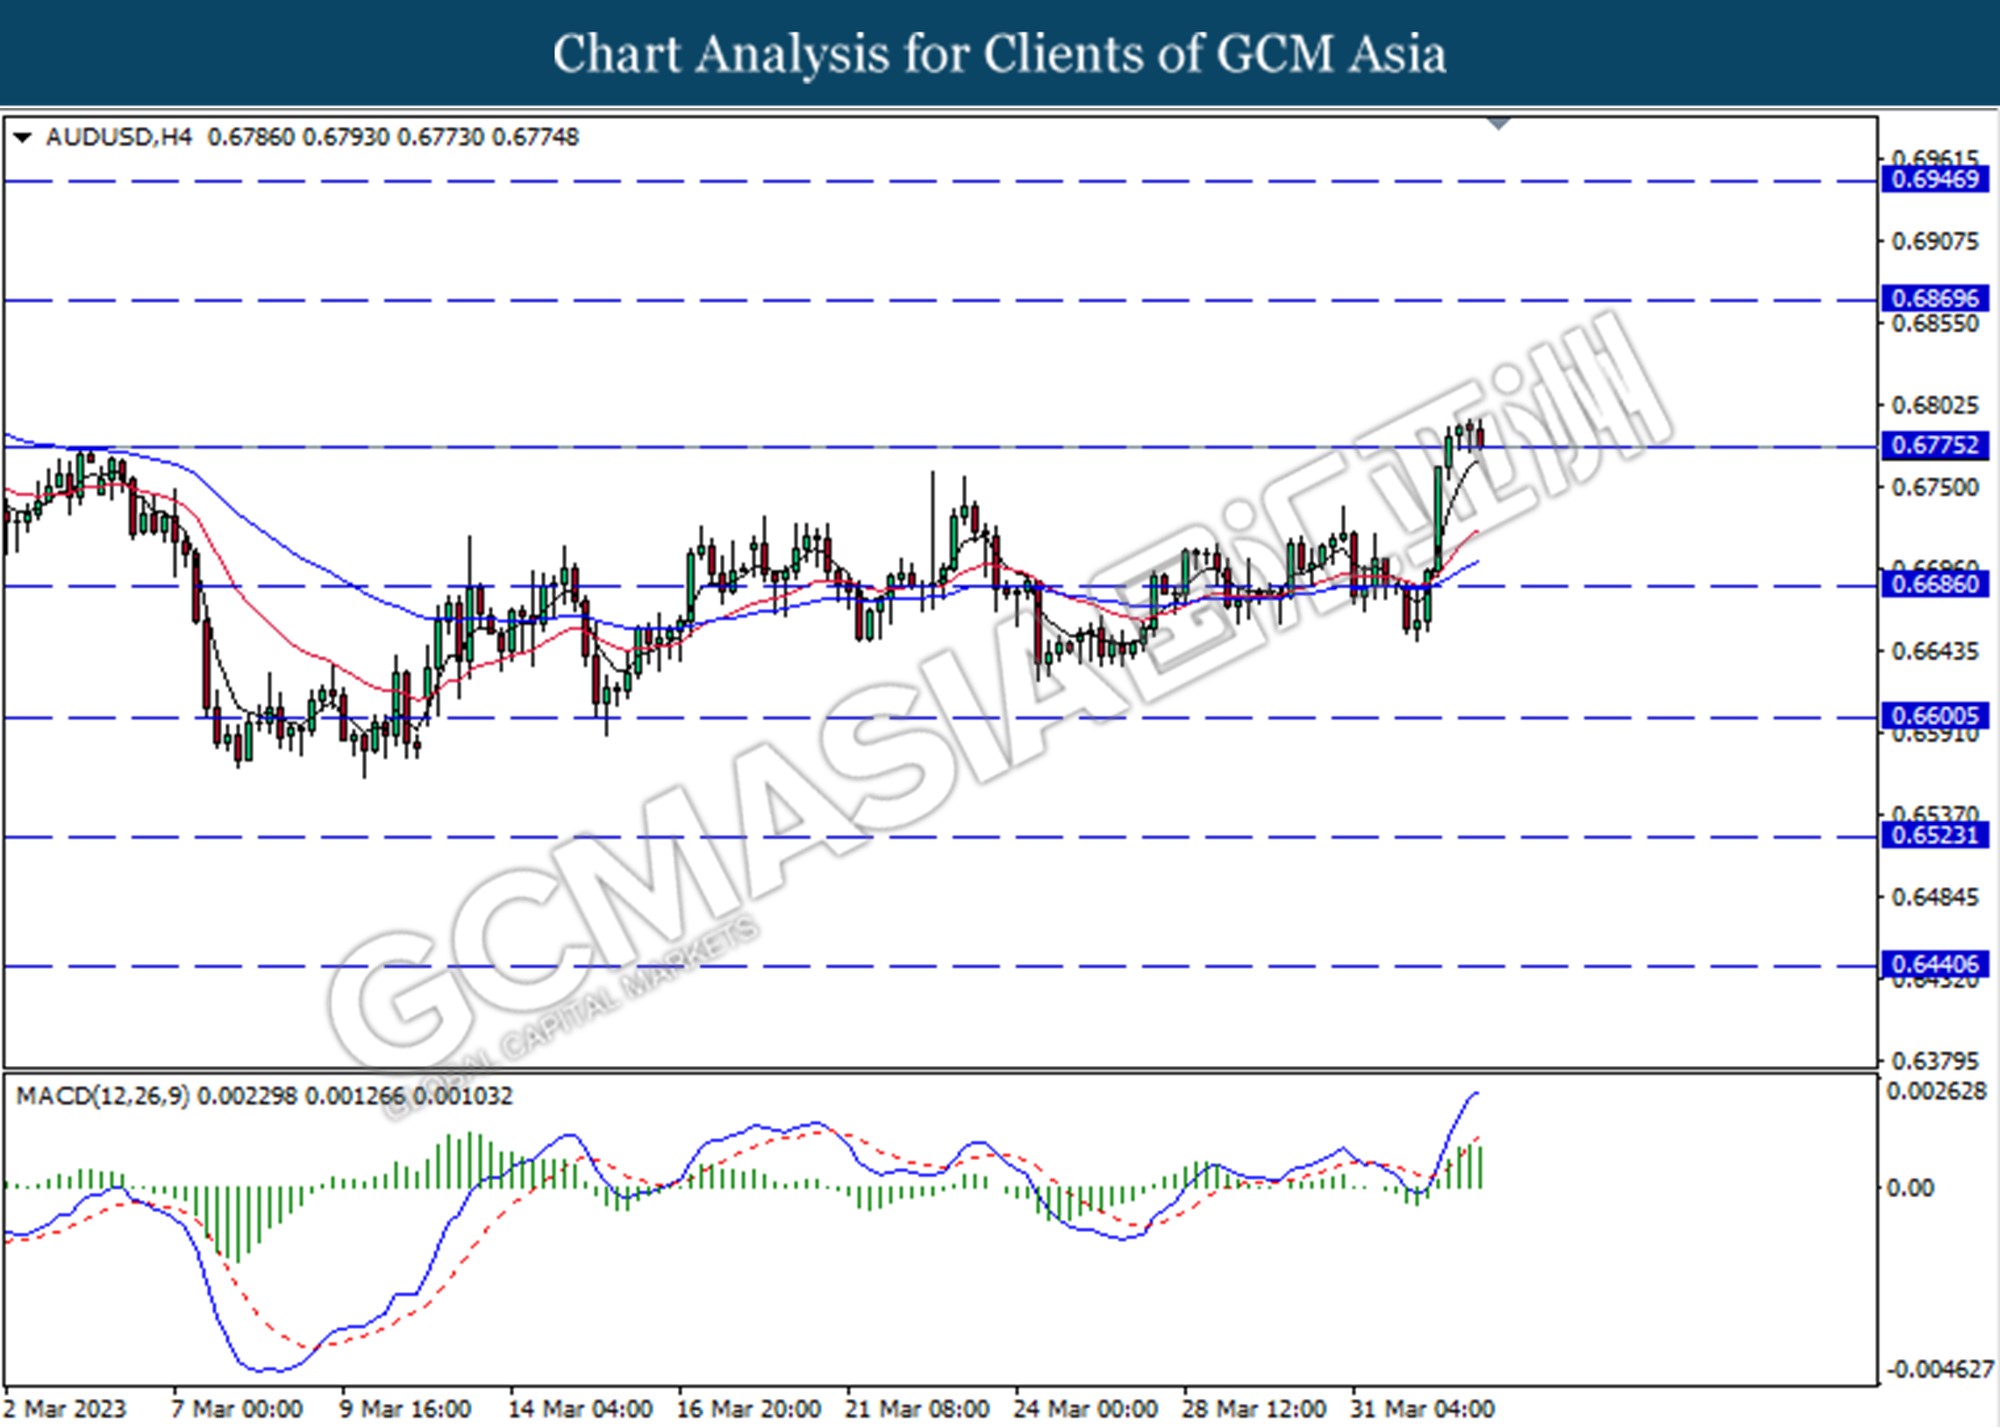2000x1428 pixels.
Task: Click the 0.67500 price axis value
Action: 1934,487
